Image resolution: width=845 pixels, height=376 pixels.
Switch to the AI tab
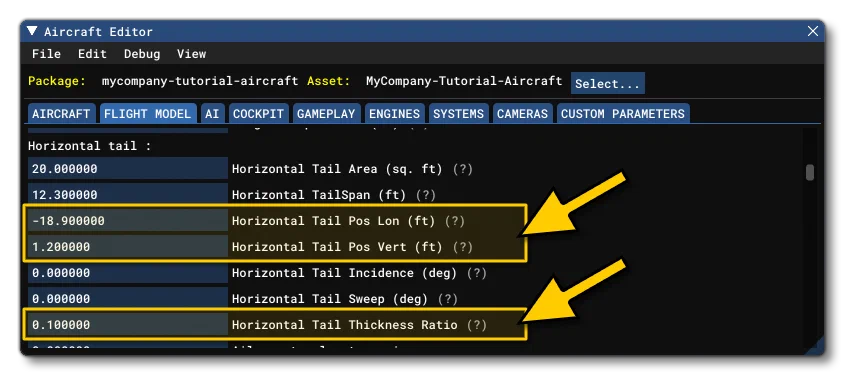pyautogui.click(x=212, y=114)
